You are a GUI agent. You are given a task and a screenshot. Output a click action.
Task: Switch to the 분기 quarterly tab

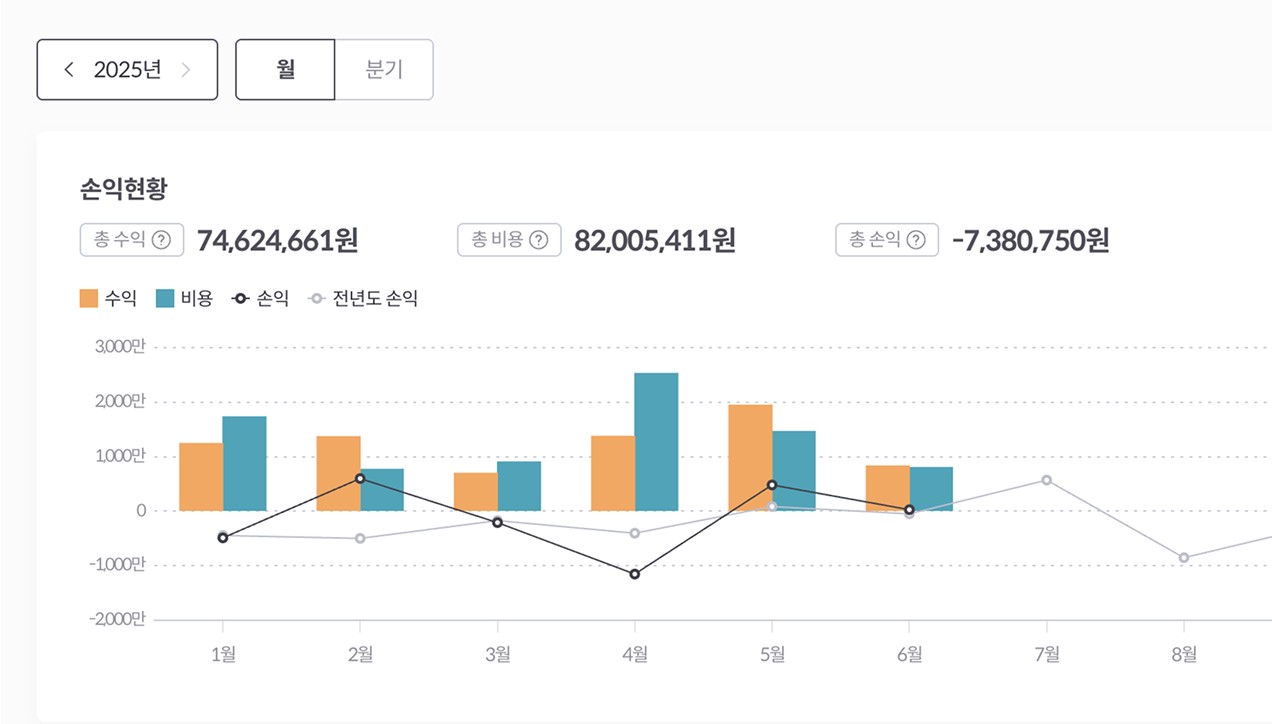click(x=384, y=70)
